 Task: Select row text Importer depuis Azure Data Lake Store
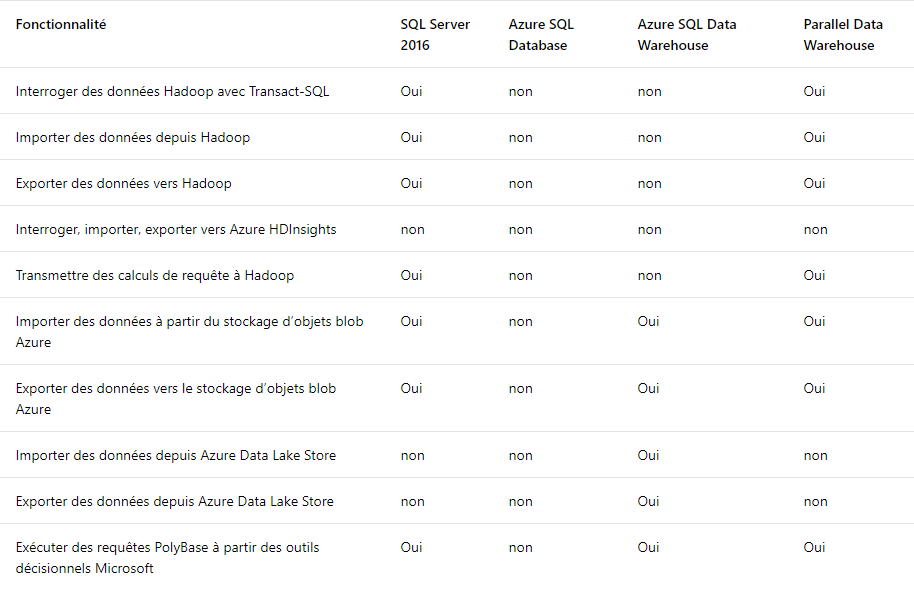176,456
